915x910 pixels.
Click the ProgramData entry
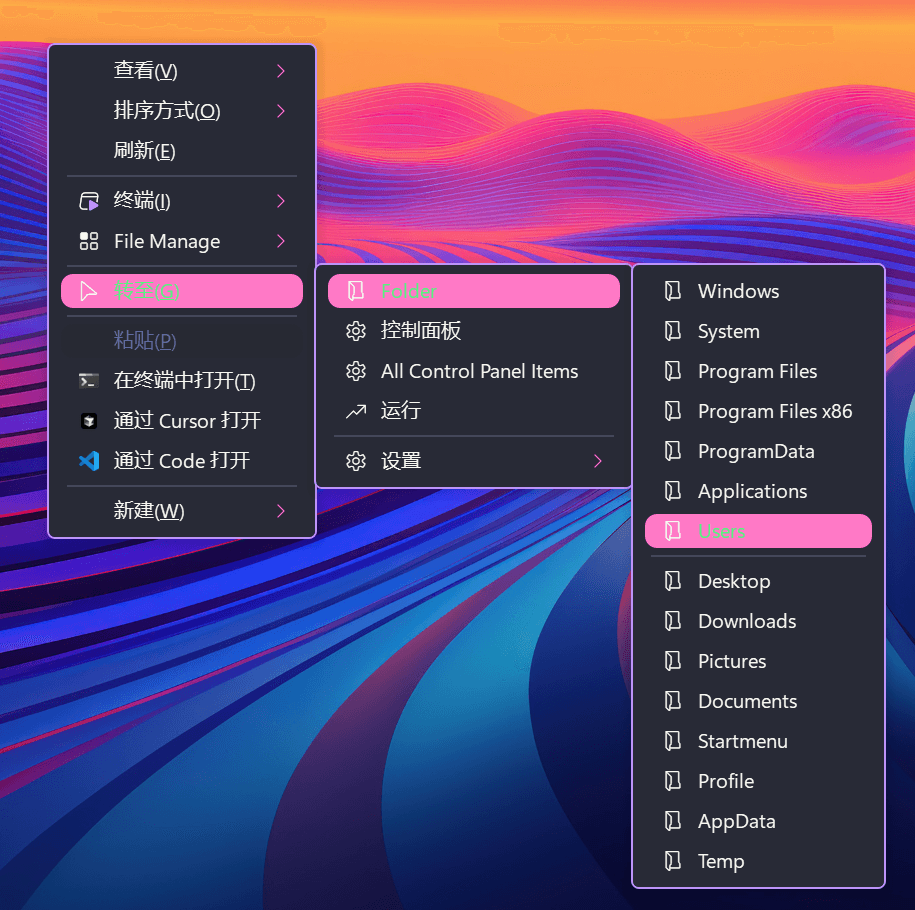tap(755, 451)
